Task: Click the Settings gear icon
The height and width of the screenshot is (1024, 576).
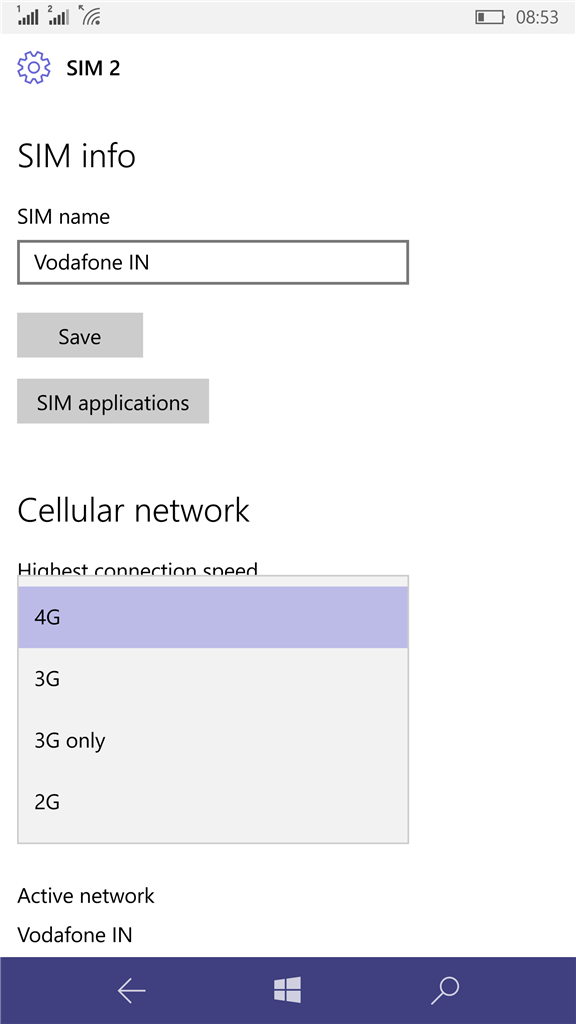Action: pyautogui.click(x=33, y=67)
